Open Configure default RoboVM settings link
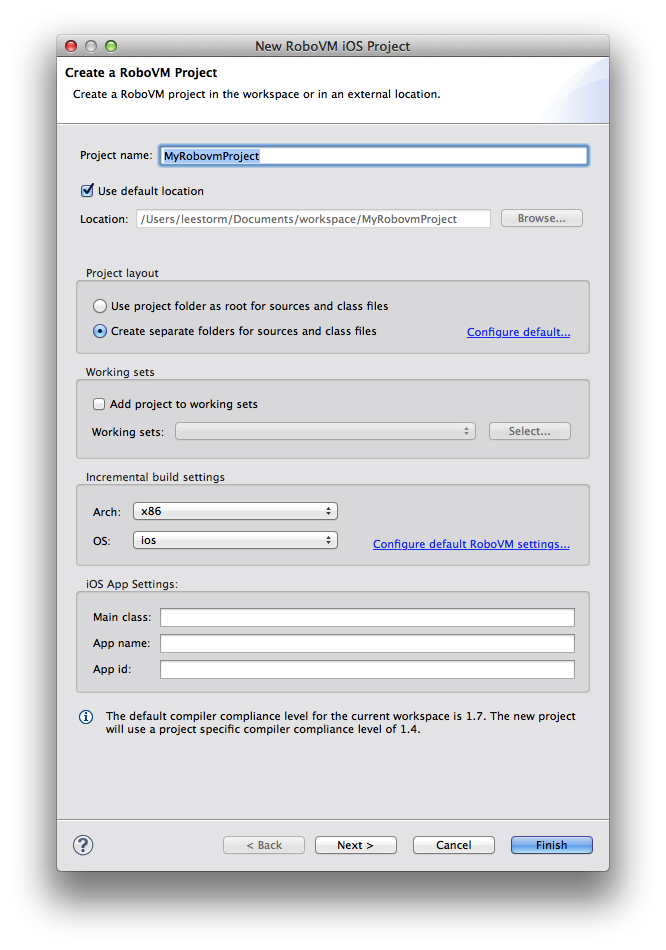The image size is (666, 950). [471, 544]
